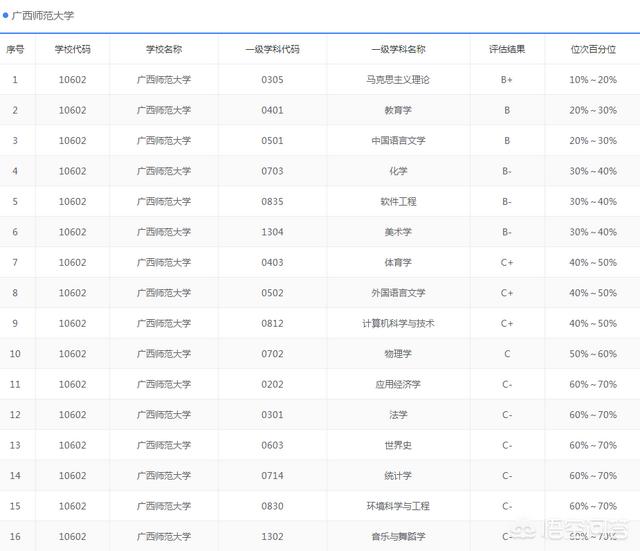
Task: Click the 评估结果 column header
Action: tap(507, 49)
